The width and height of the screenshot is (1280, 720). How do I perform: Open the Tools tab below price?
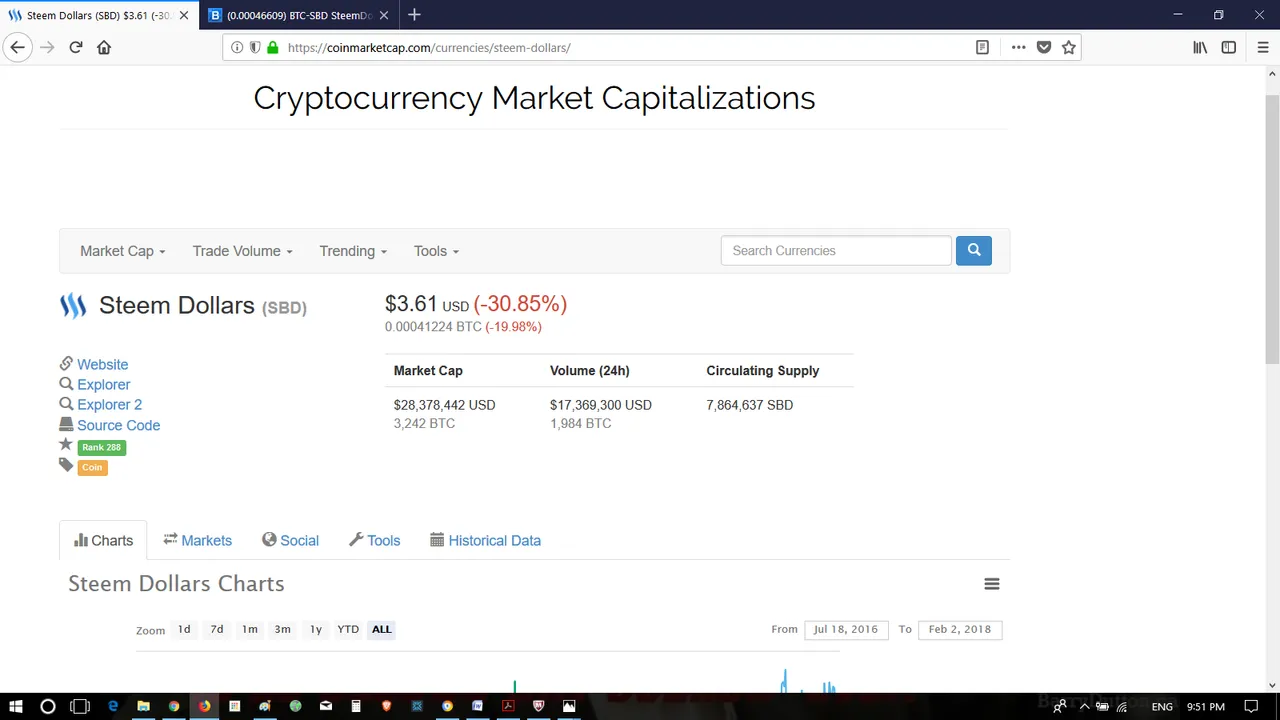(374, 540)
